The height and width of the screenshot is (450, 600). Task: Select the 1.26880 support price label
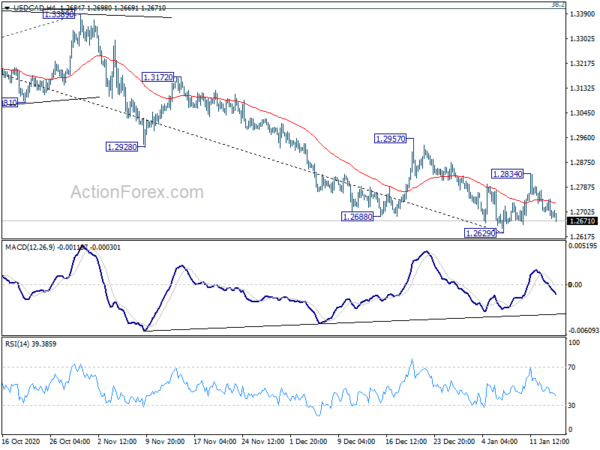coord(357,217)
